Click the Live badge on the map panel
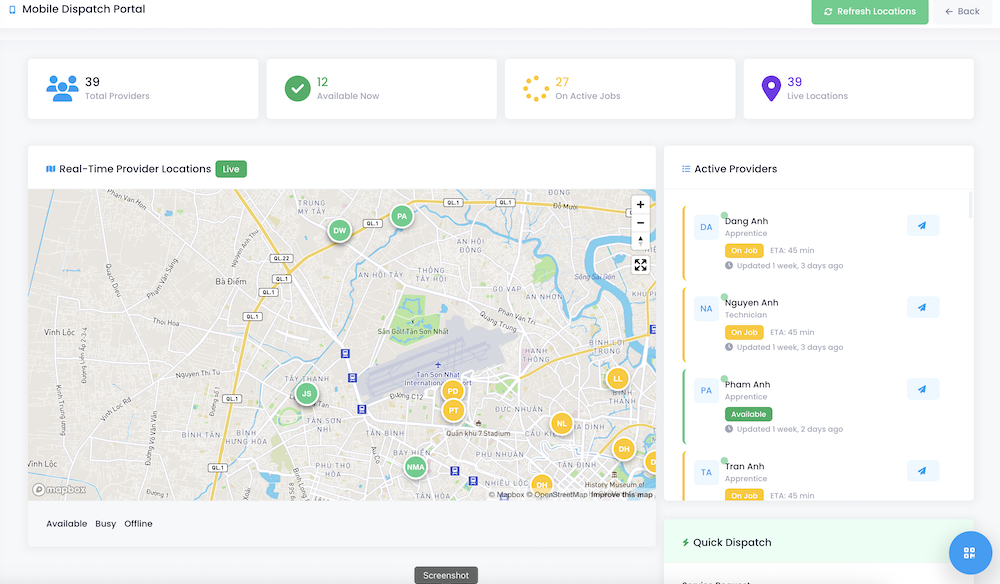1000x584 pixels. 230,169
